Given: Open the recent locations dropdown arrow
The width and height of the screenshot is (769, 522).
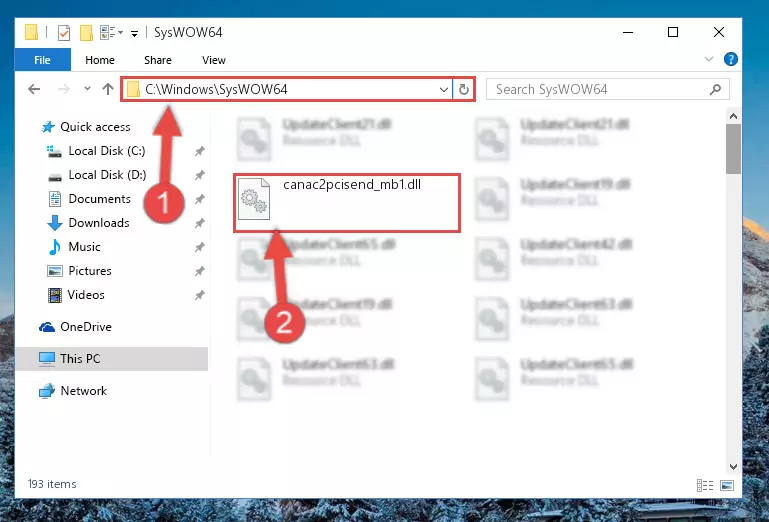Looking at the screenshot, I should click(x=87, y=89).
